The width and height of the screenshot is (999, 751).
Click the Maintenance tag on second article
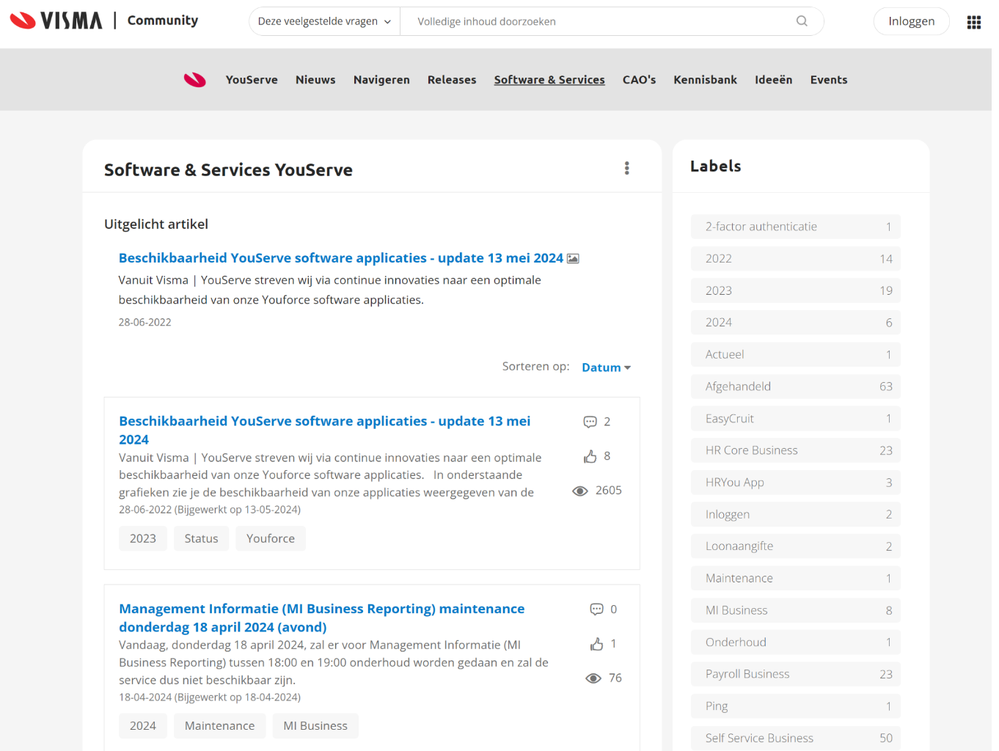220,726
